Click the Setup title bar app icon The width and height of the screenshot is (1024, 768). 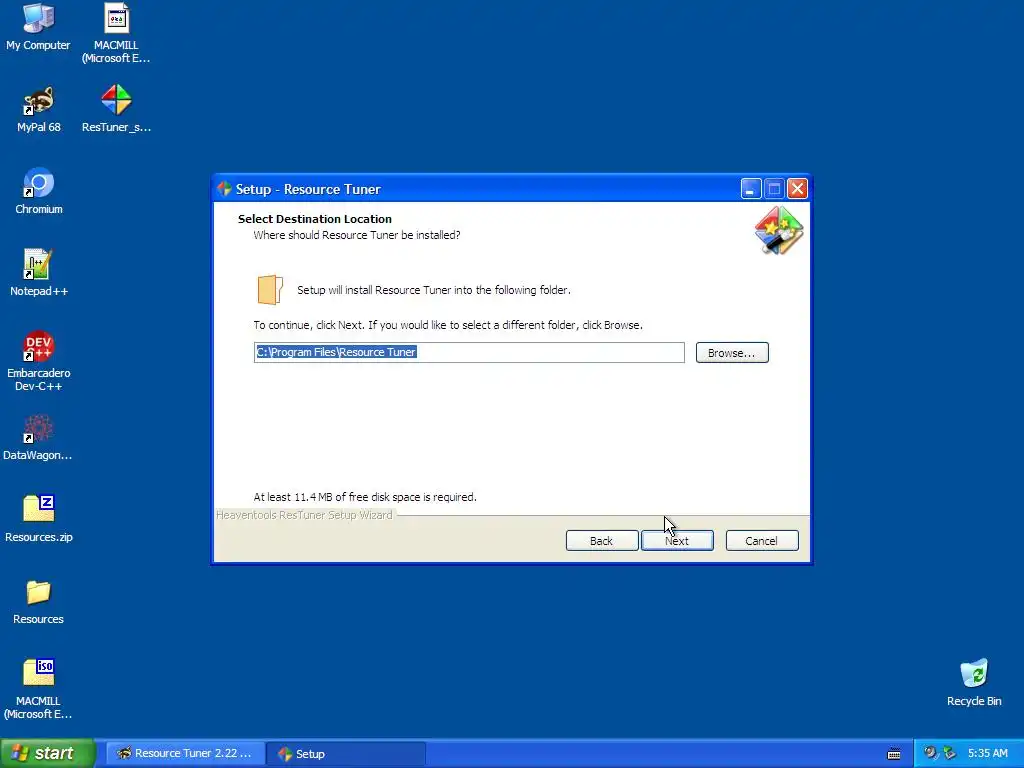[x=225, y=189]
